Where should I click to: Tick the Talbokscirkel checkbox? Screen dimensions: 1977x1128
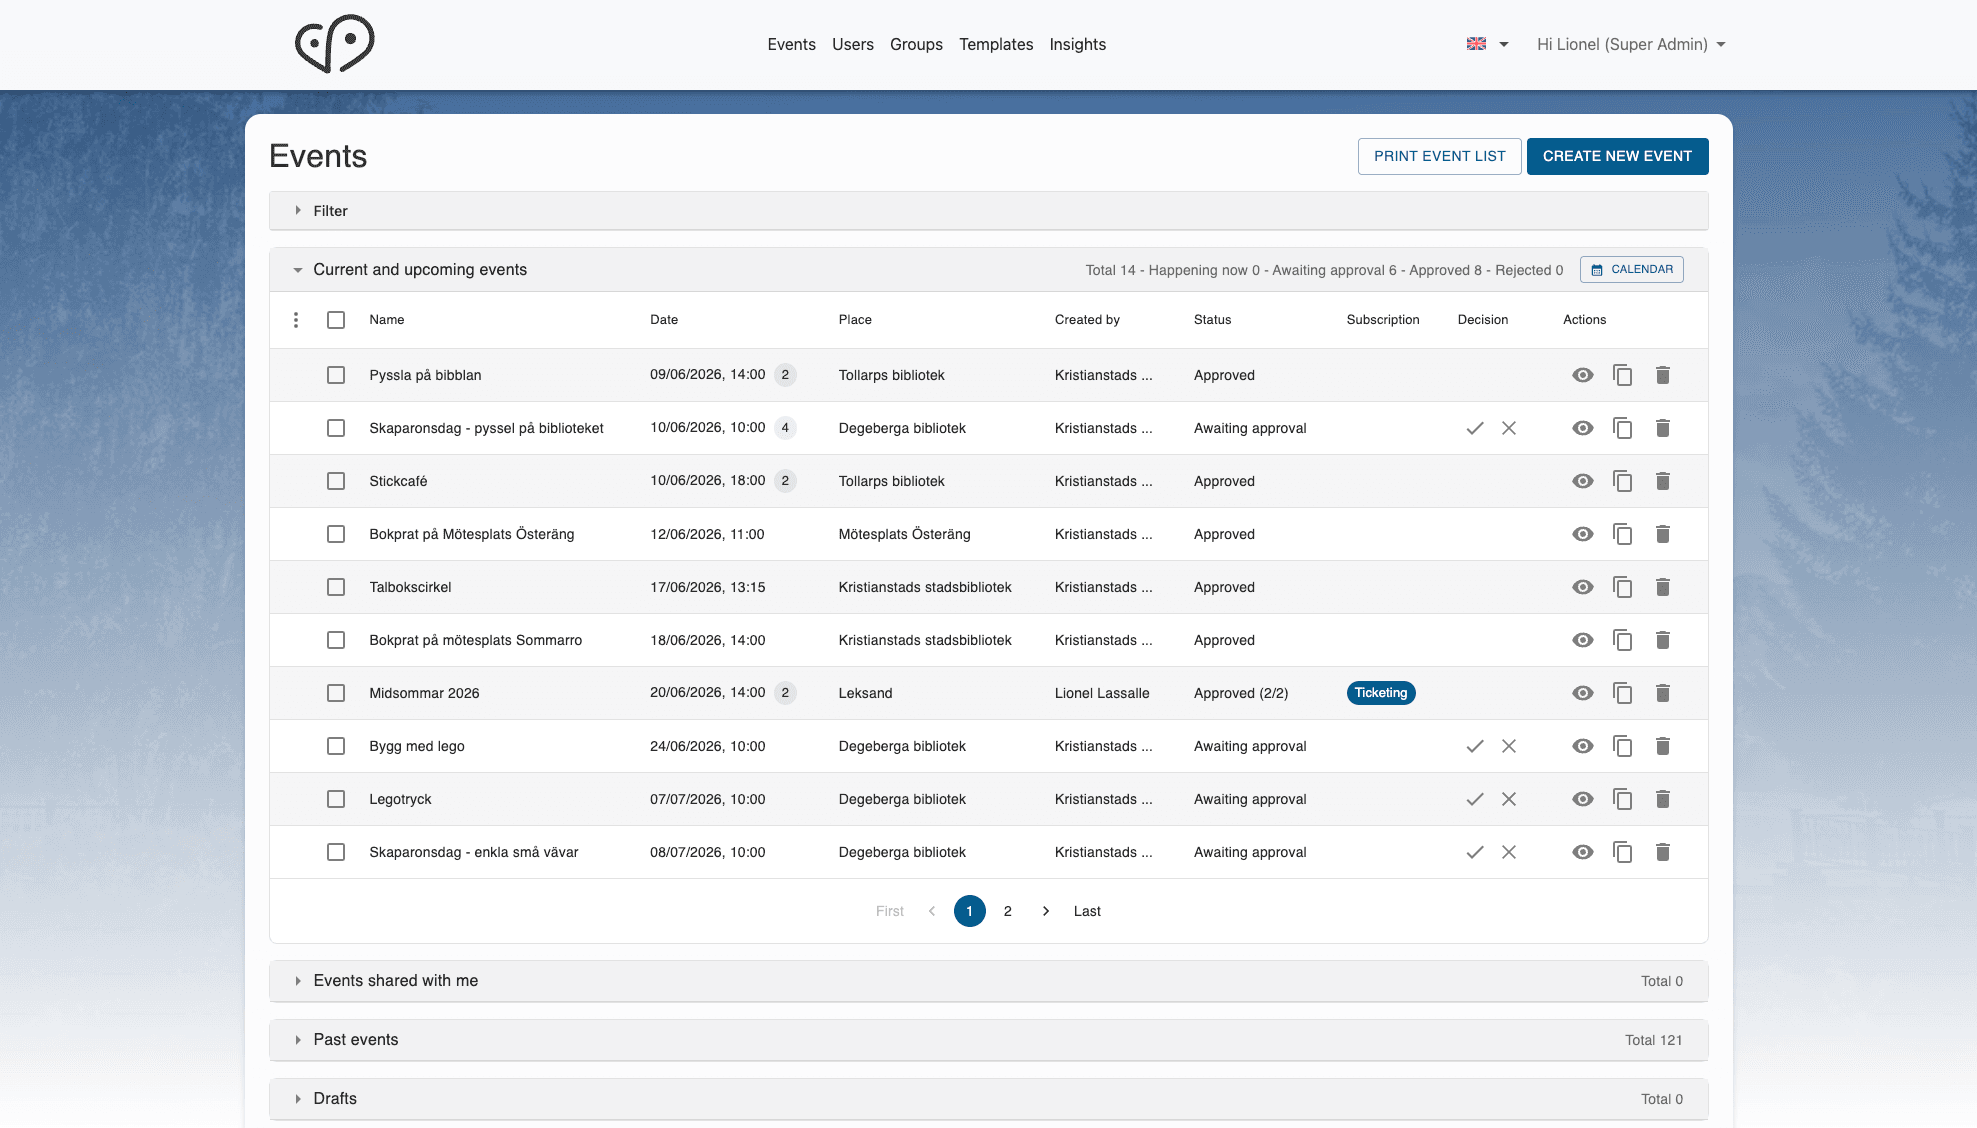336,587
